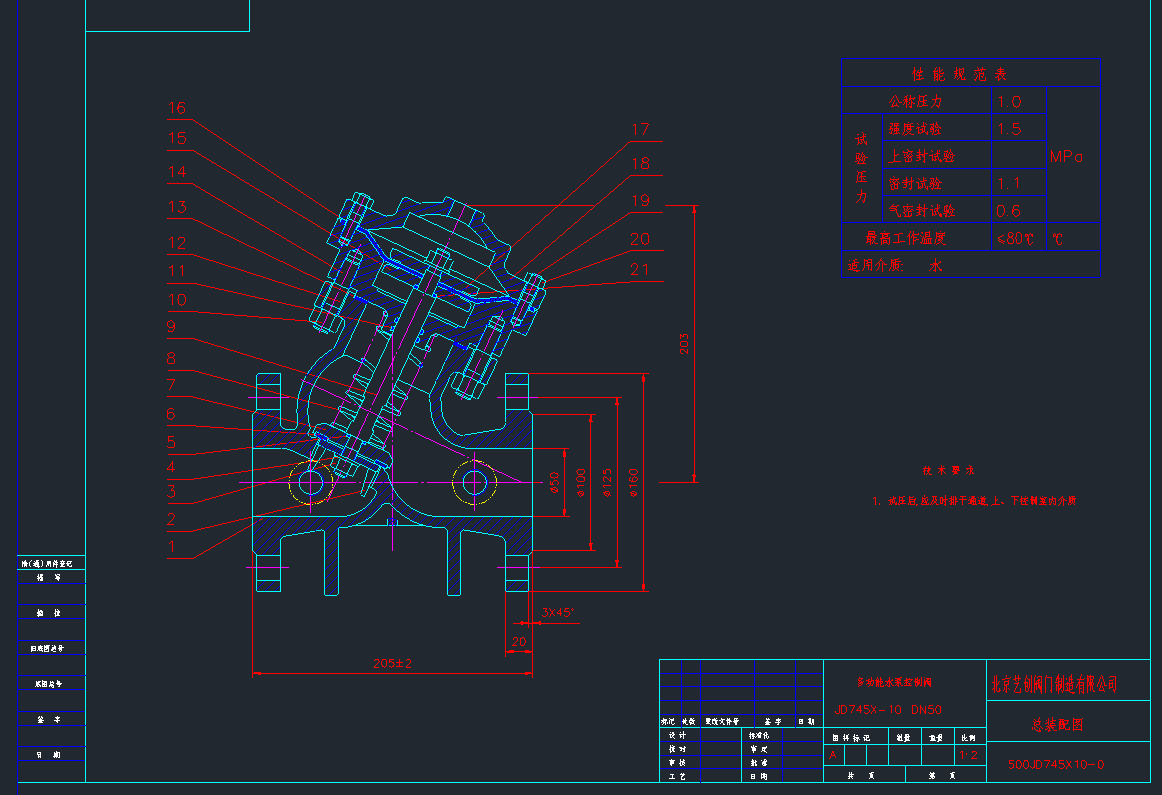Click the ≤80℃ temperature value
Screen dimensions: 1162x795
1014,239
